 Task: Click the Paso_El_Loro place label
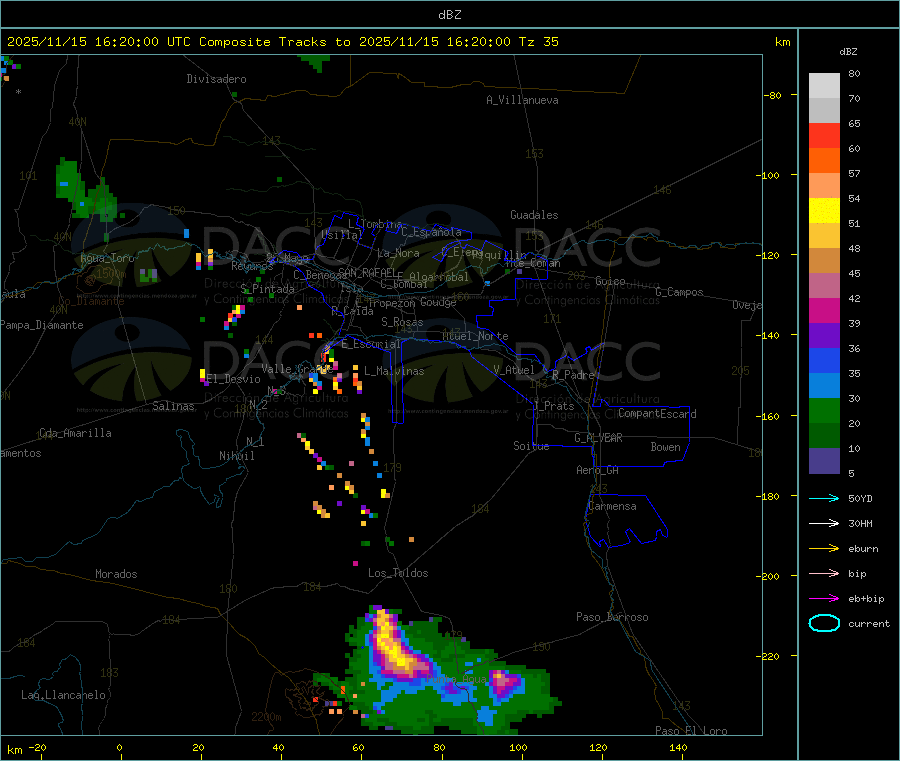coord(691,731)
